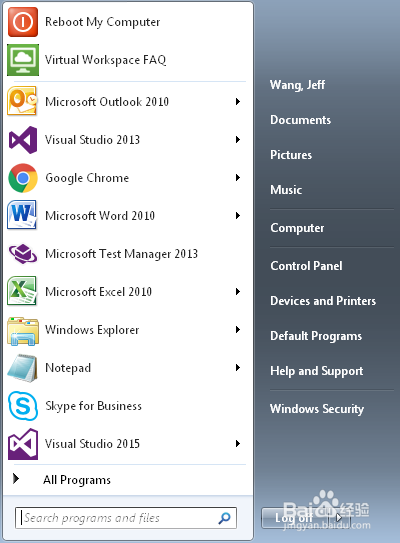The height and width of the screenshot is (543, 400).
Task: Click the Microsoft Word 2010 program label
Action: tap(100, 216)
